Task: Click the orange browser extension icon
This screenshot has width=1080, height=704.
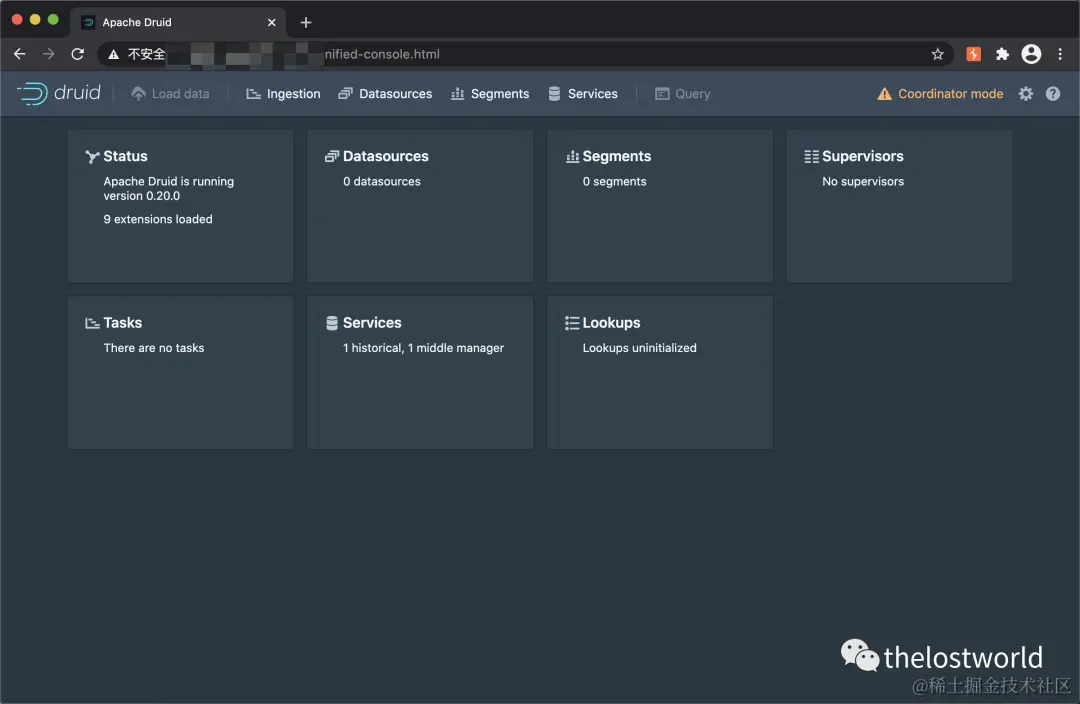Action: point(973,54)
